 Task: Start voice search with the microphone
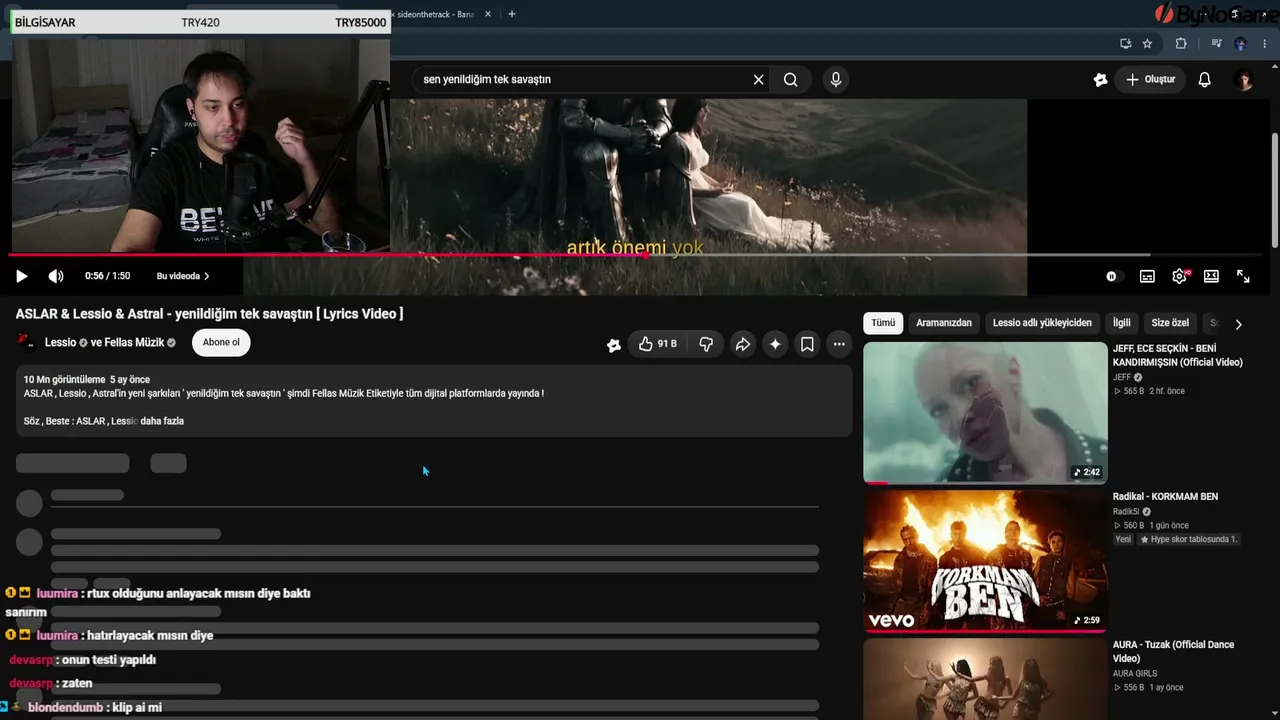pyautogui.click(x=836, y=80)
